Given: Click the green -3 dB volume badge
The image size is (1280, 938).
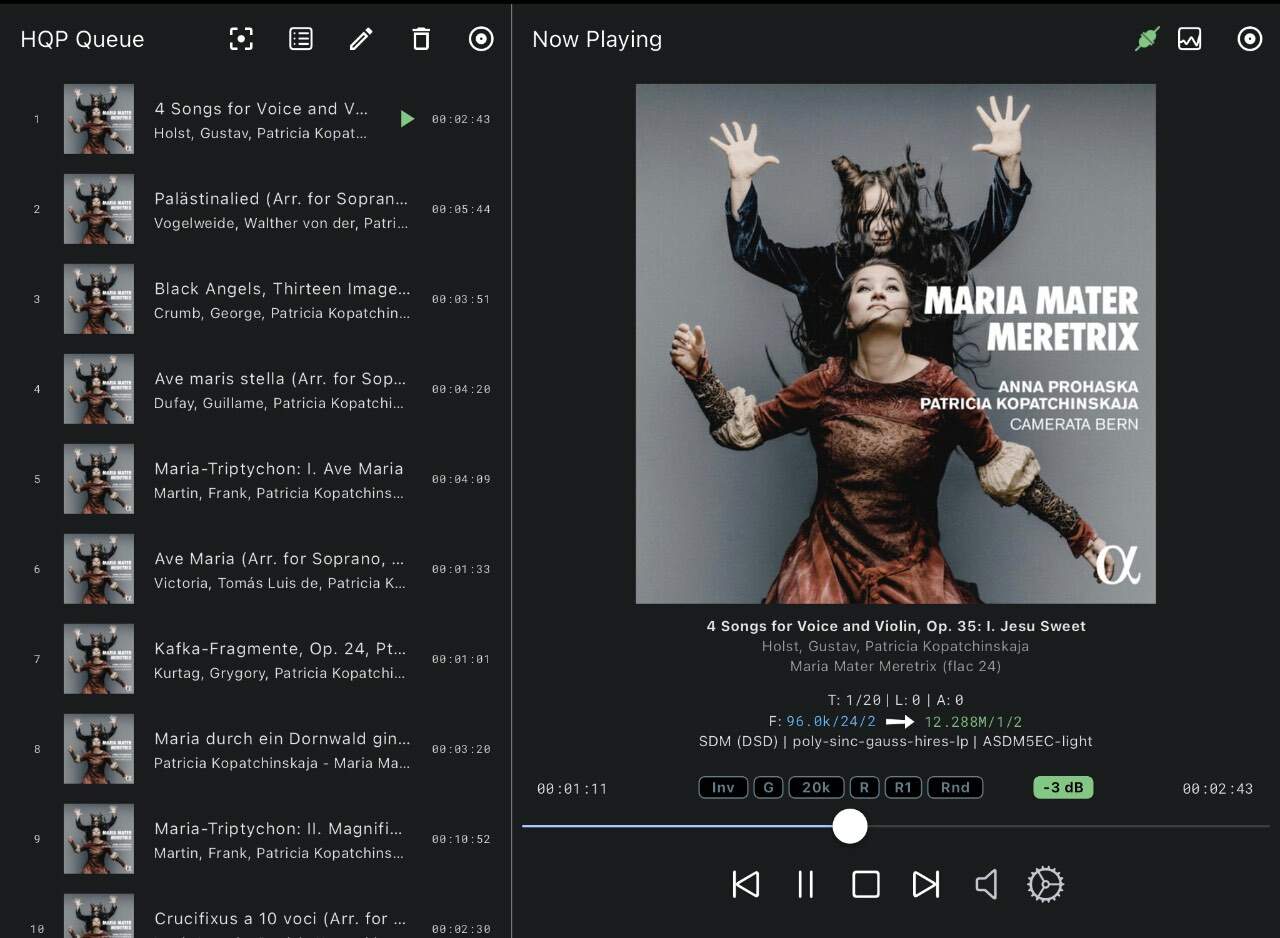Looking at the screenshot, I should coord(1063,788).
